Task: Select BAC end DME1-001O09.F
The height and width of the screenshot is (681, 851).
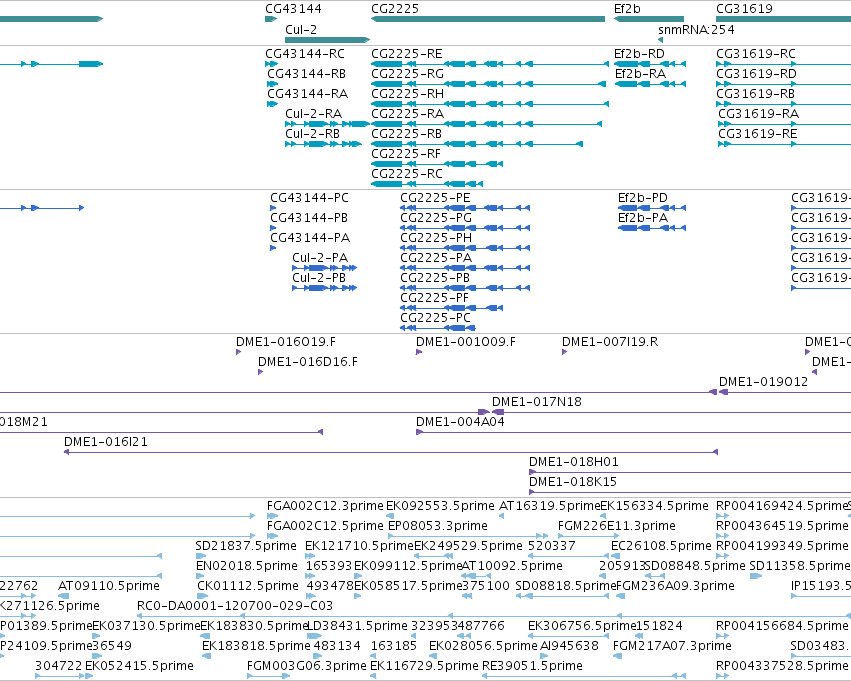Action: click(x=466, y=342)
